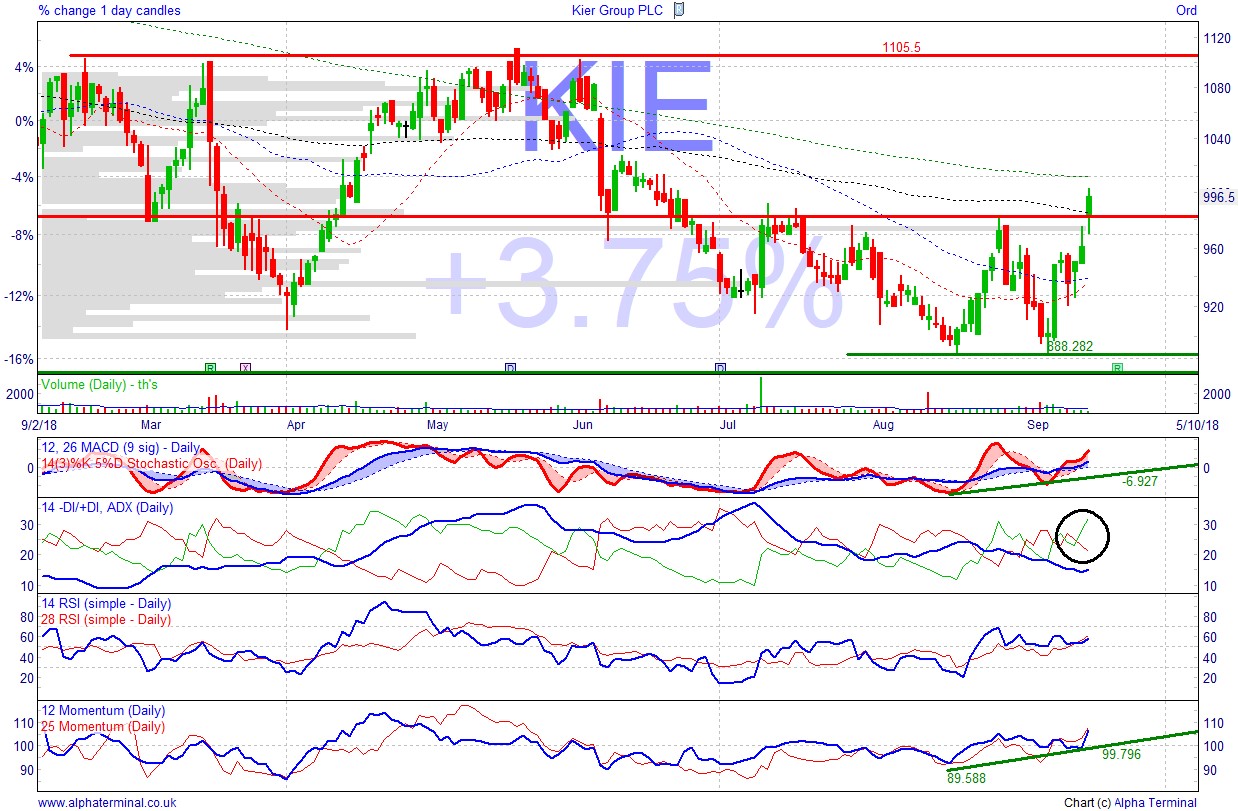Click the 99.796 momentum trendline value
1238x811 pixels.
click(1119, 755)
